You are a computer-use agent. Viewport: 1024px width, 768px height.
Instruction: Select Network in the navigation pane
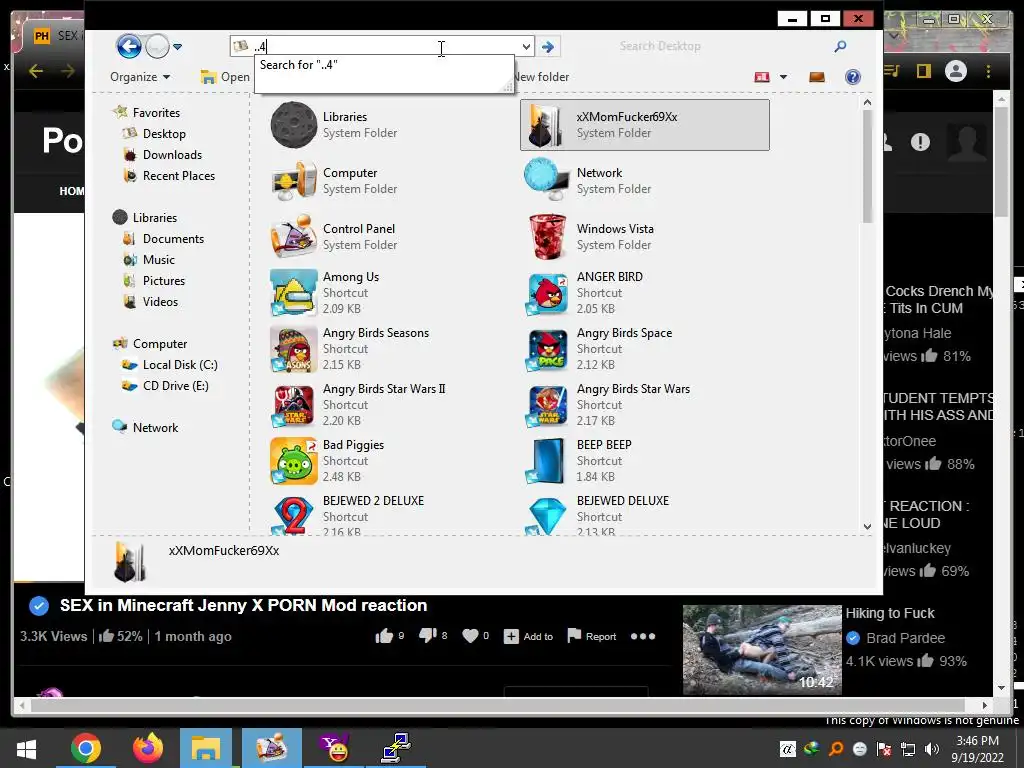(x=155, y=428)
